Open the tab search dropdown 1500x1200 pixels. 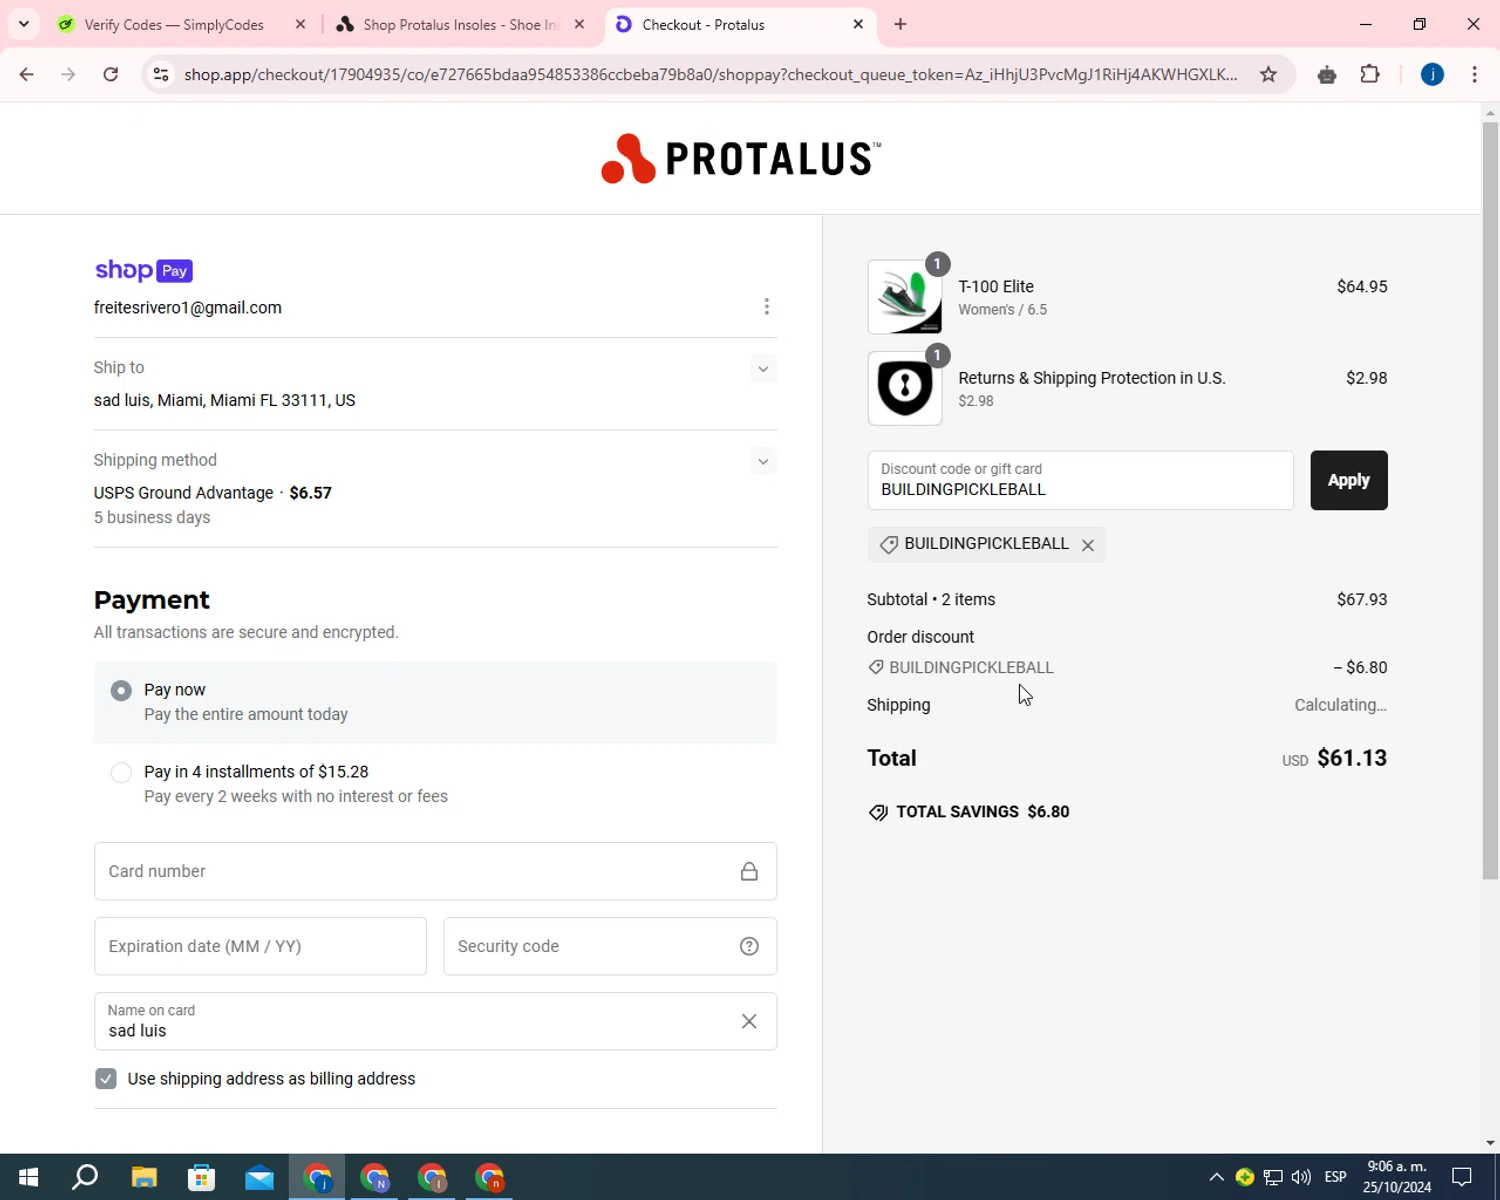tap(23, 24)
